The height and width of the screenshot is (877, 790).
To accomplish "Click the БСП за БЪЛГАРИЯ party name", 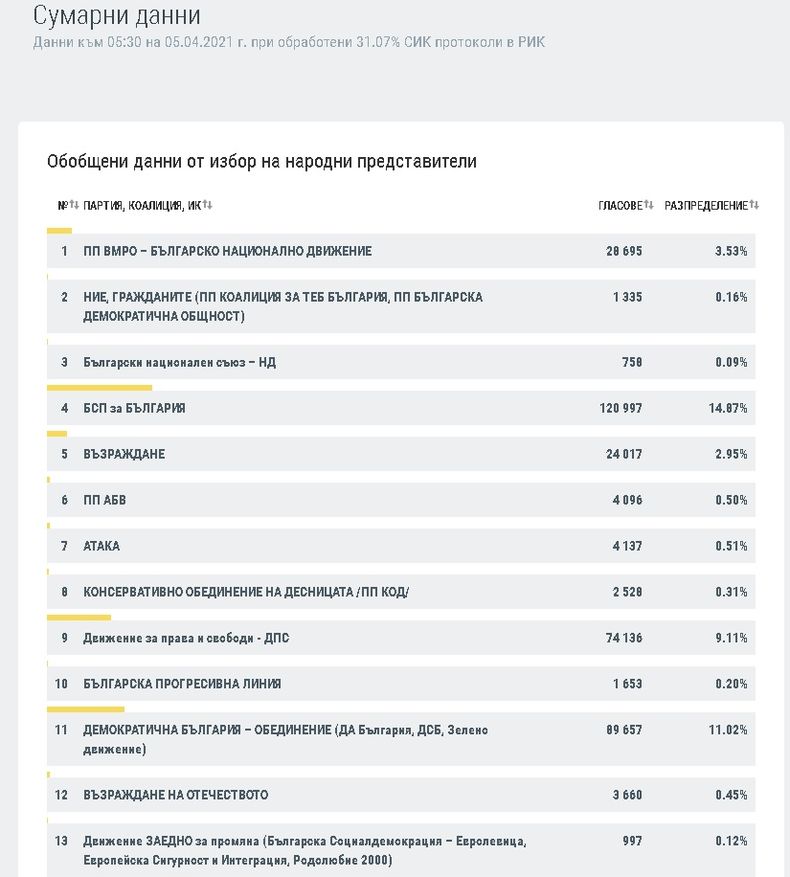I will [135, 408].
